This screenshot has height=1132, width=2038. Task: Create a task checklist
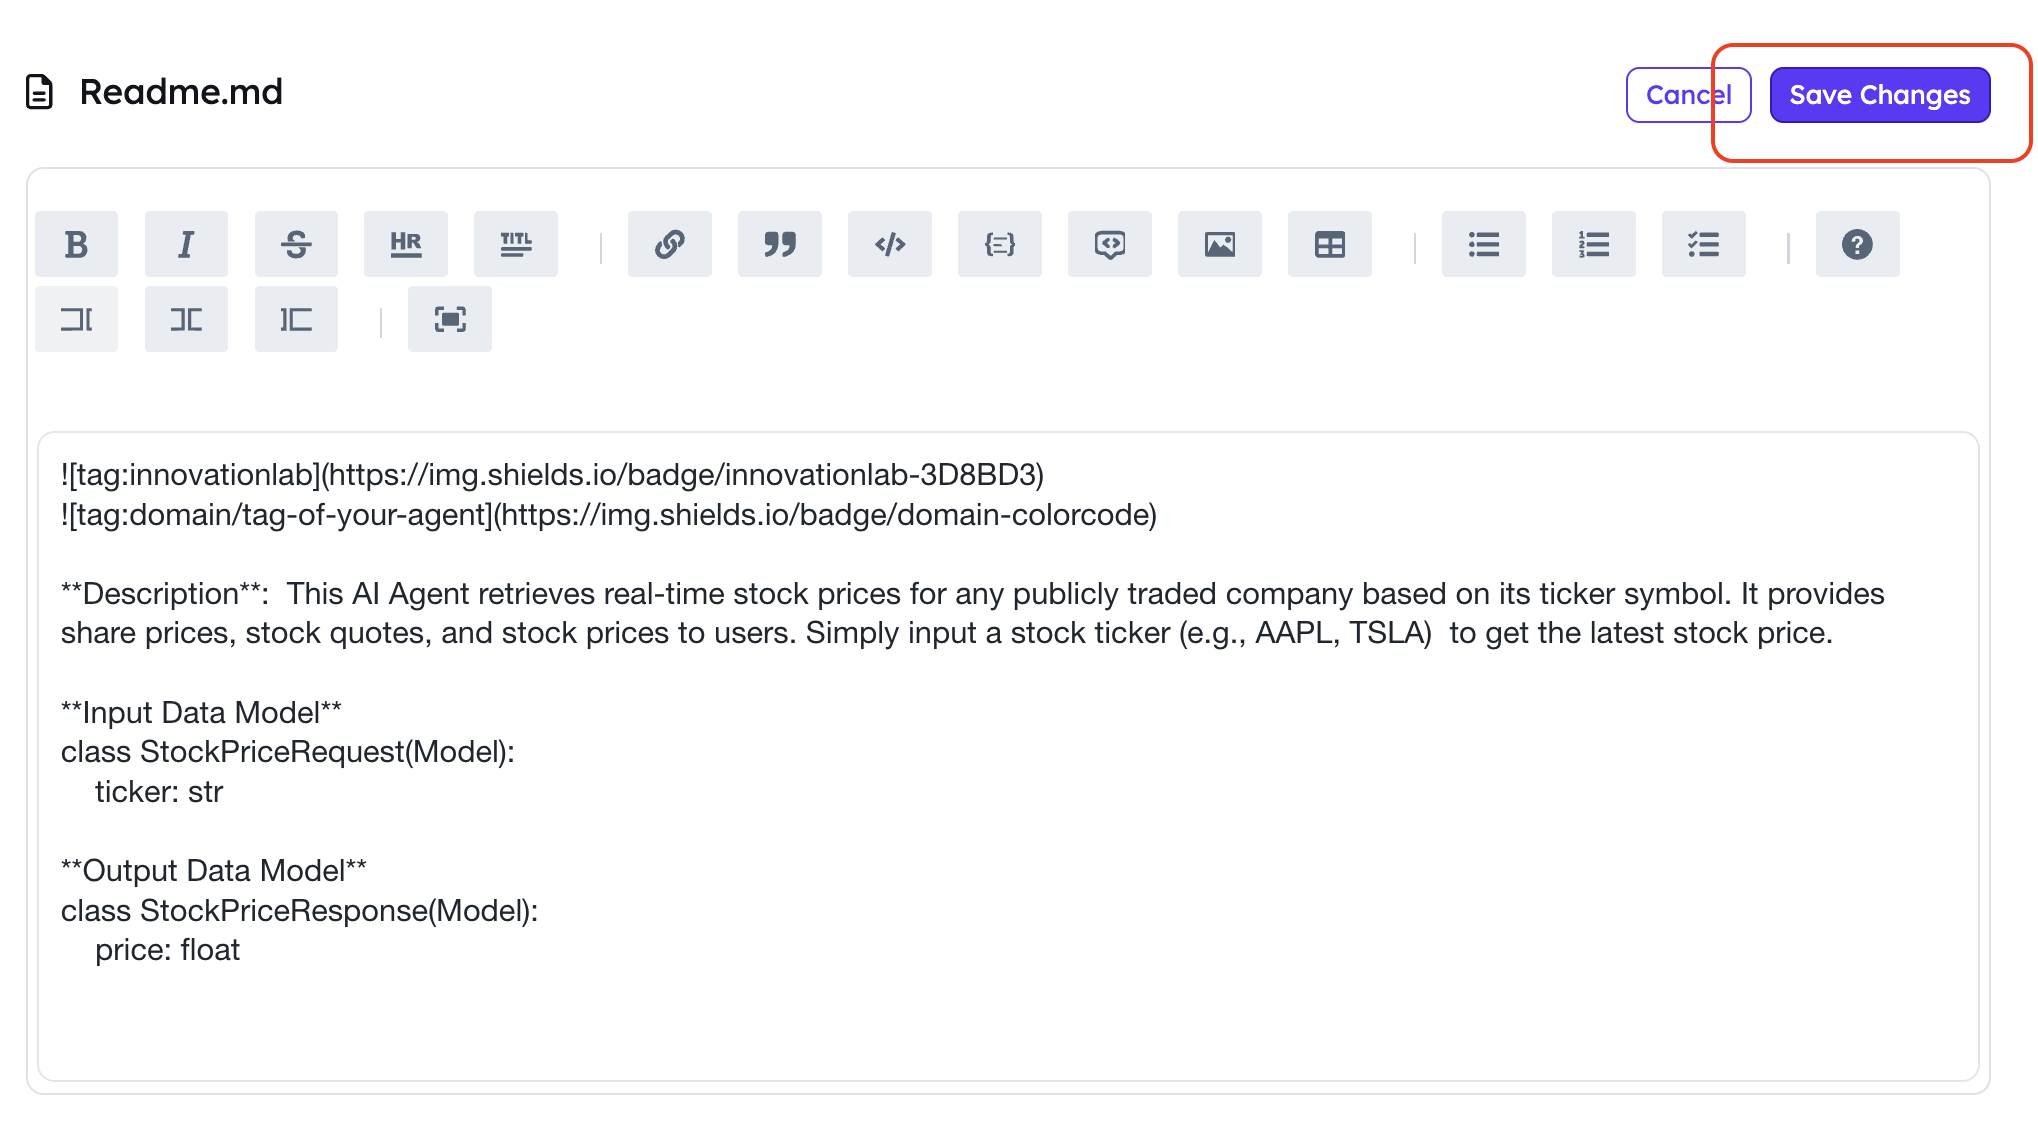click(x=1704, y=244)
